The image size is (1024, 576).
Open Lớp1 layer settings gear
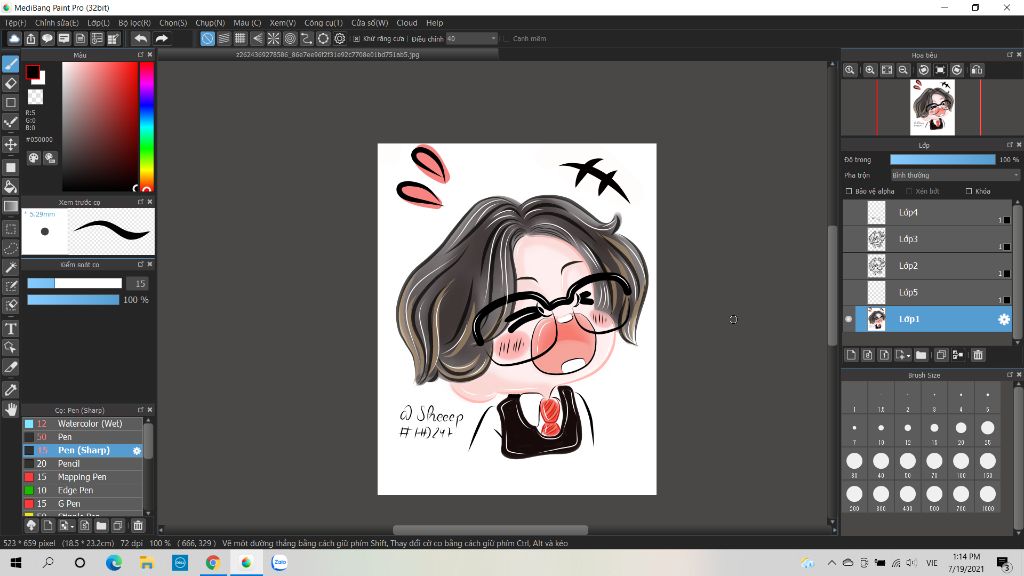1004,319
